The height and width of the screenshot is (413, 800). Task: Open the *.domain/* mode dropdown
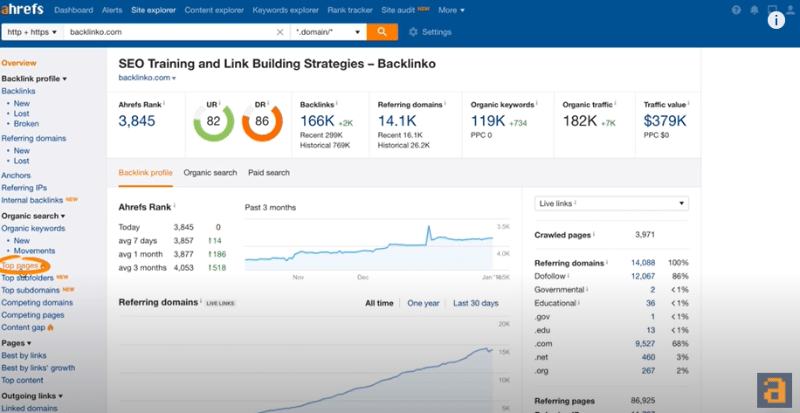(329, 32)
